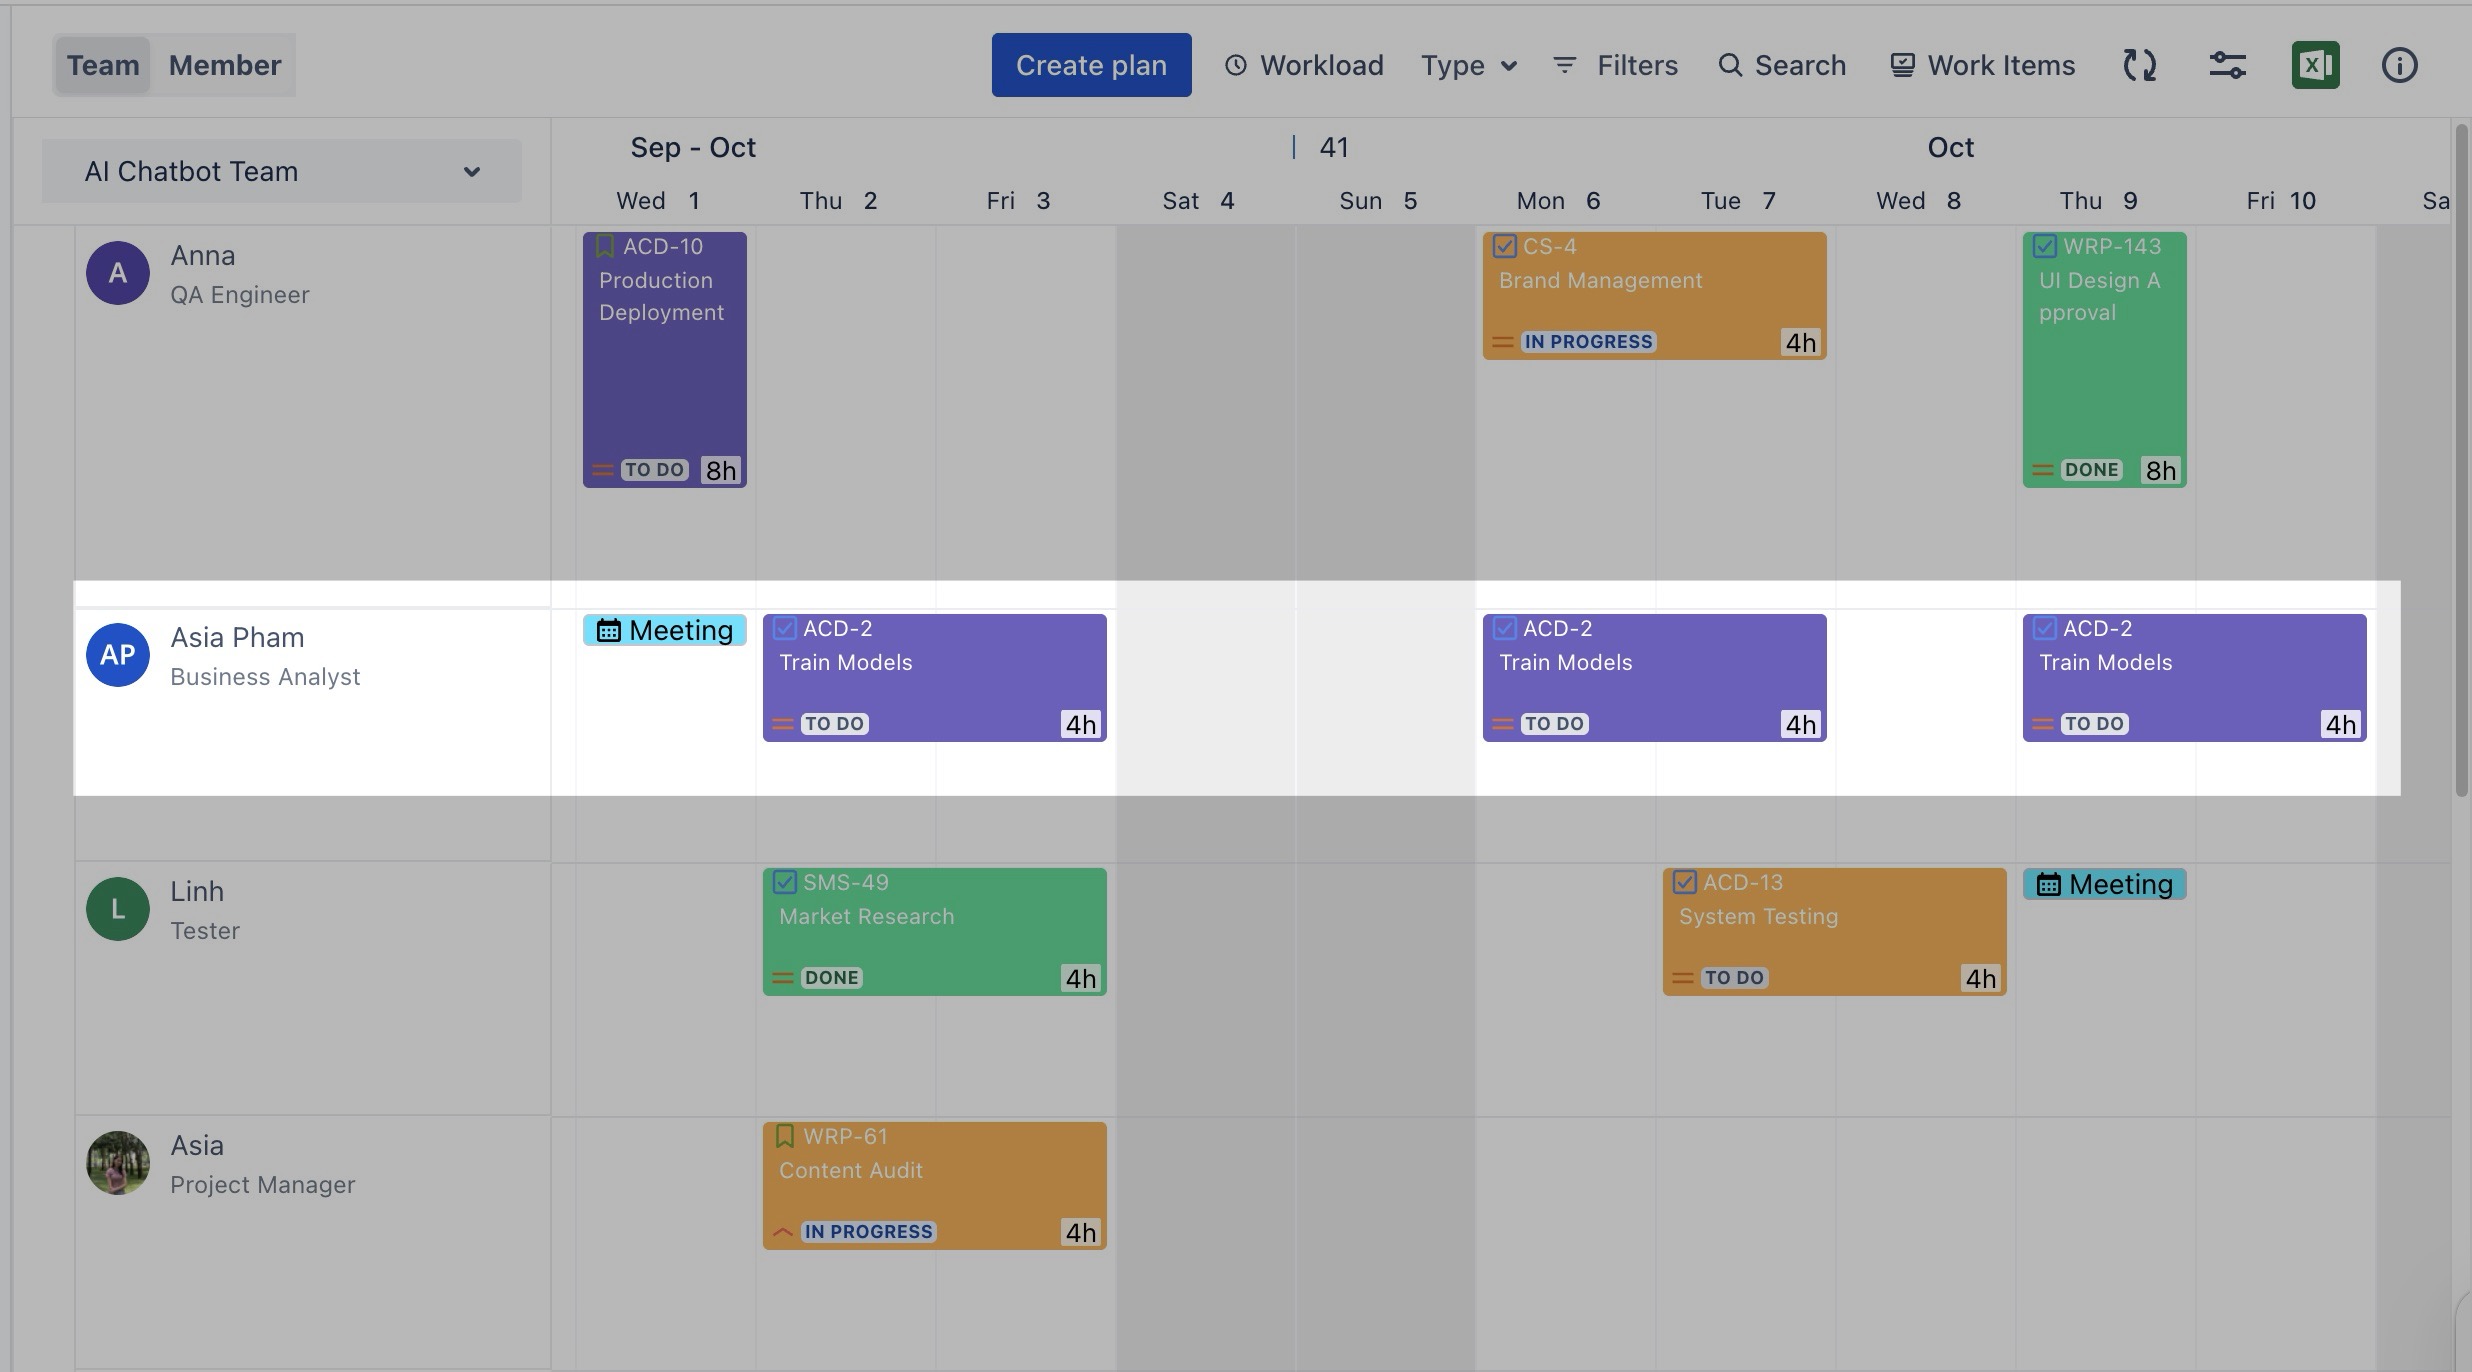Click the sync refresh arrows icon

tap(2139, 66)
